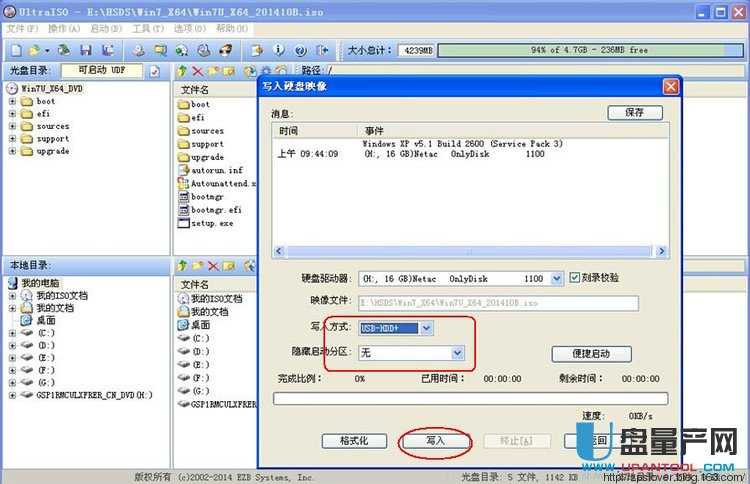The image size is (750, 484).
Task: Click green up-folder arrow in disc file pane
Action: tap(181, 71)
